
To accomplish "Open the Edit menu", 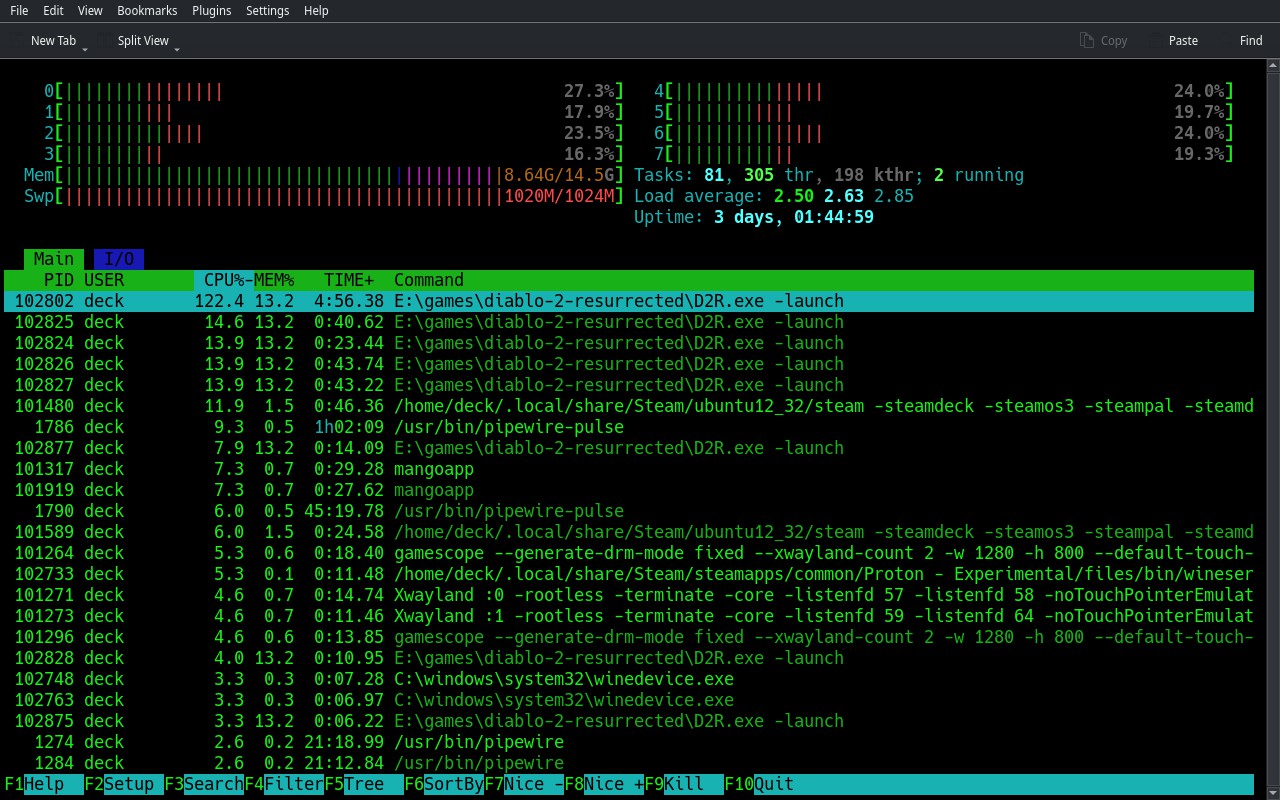I will click(53, 10).
